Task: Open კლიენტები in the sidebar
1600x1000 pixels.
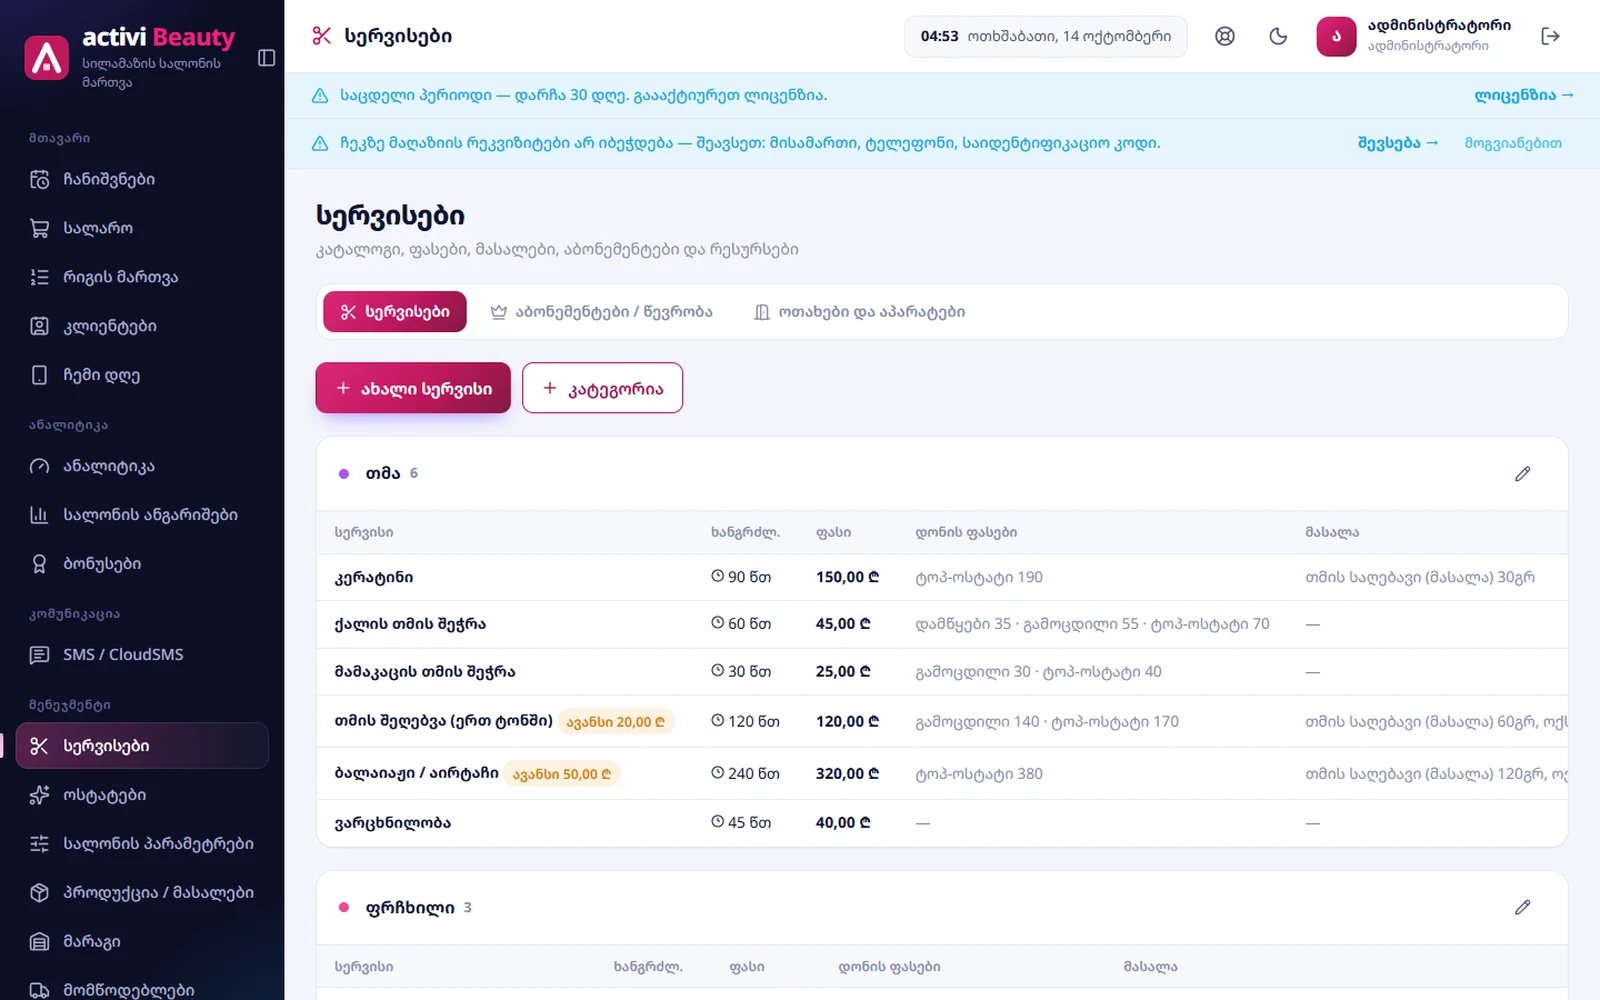Action: point(142,326)
